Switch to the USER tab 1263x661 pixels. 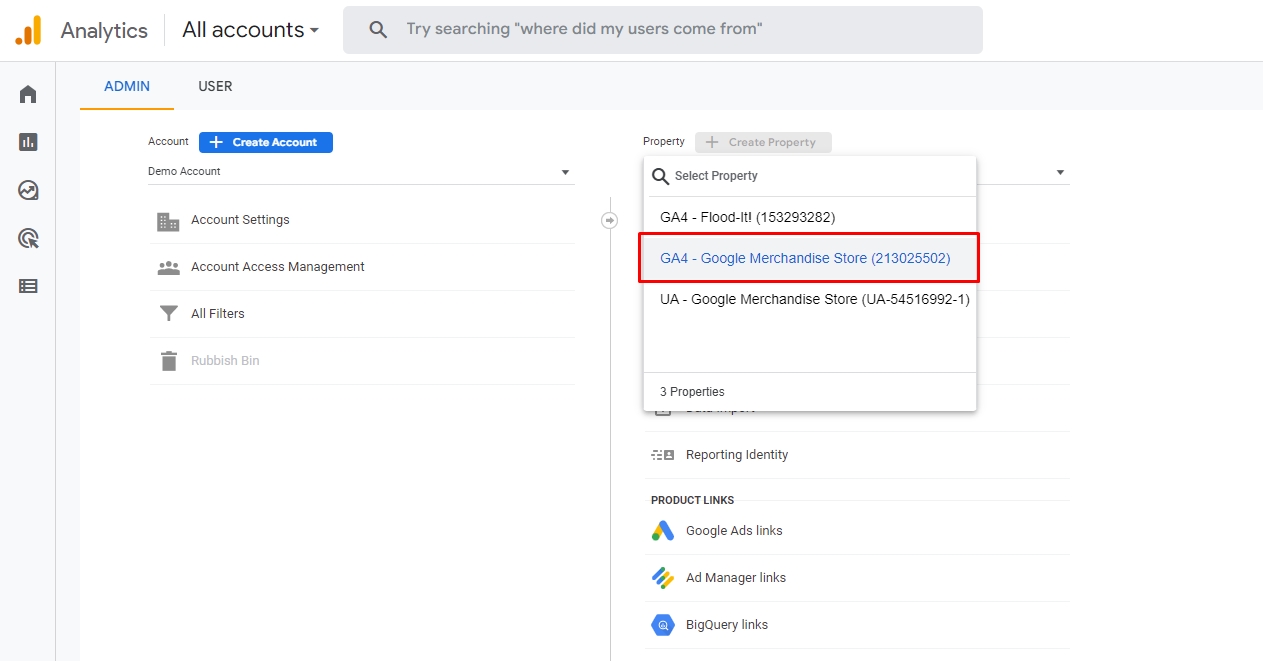(215, 86)
